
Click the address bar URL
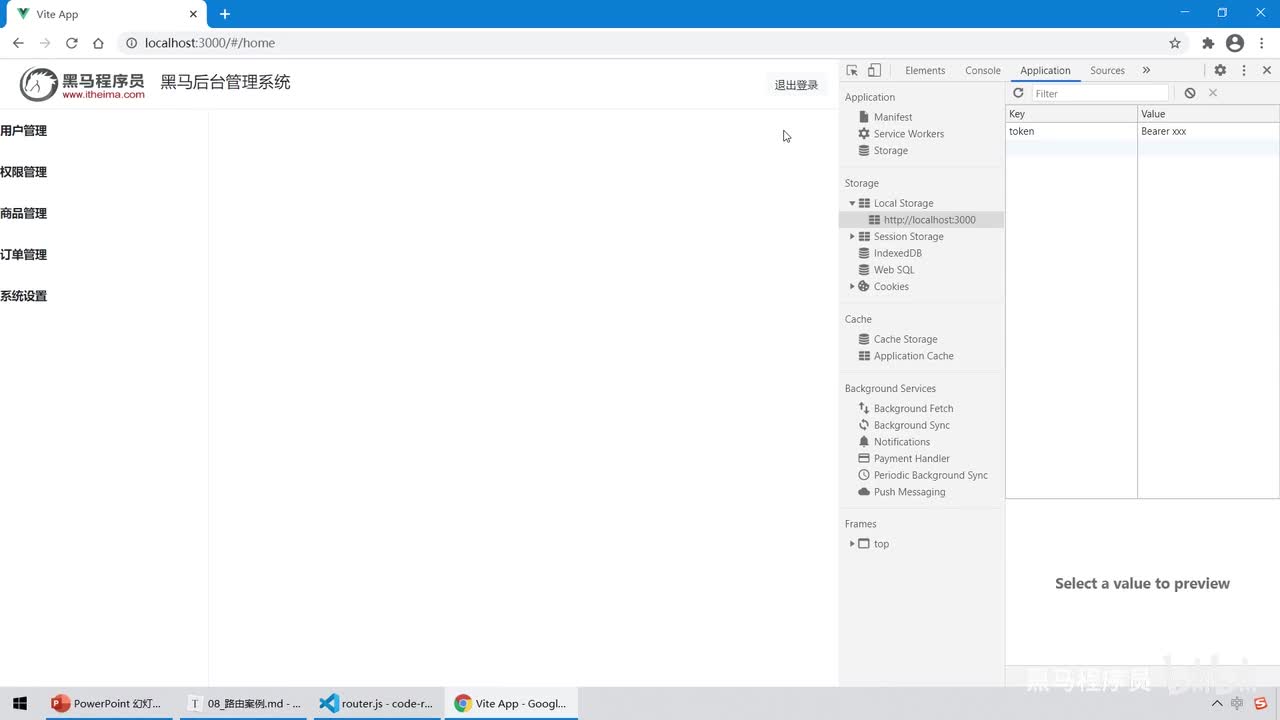(210, 43)
